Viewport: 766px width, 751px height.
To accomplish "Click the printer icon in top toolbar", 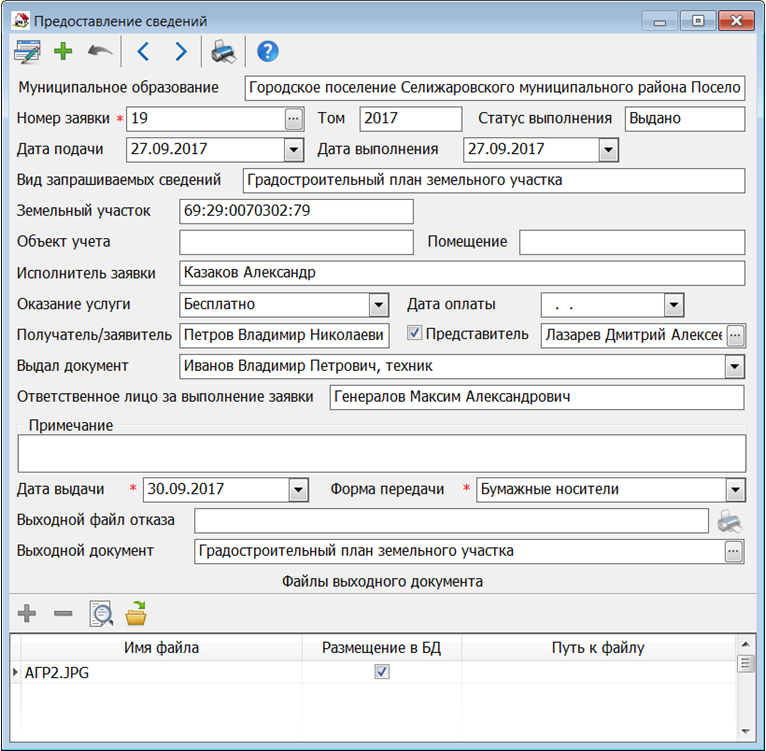I will [x=224, y=52].
